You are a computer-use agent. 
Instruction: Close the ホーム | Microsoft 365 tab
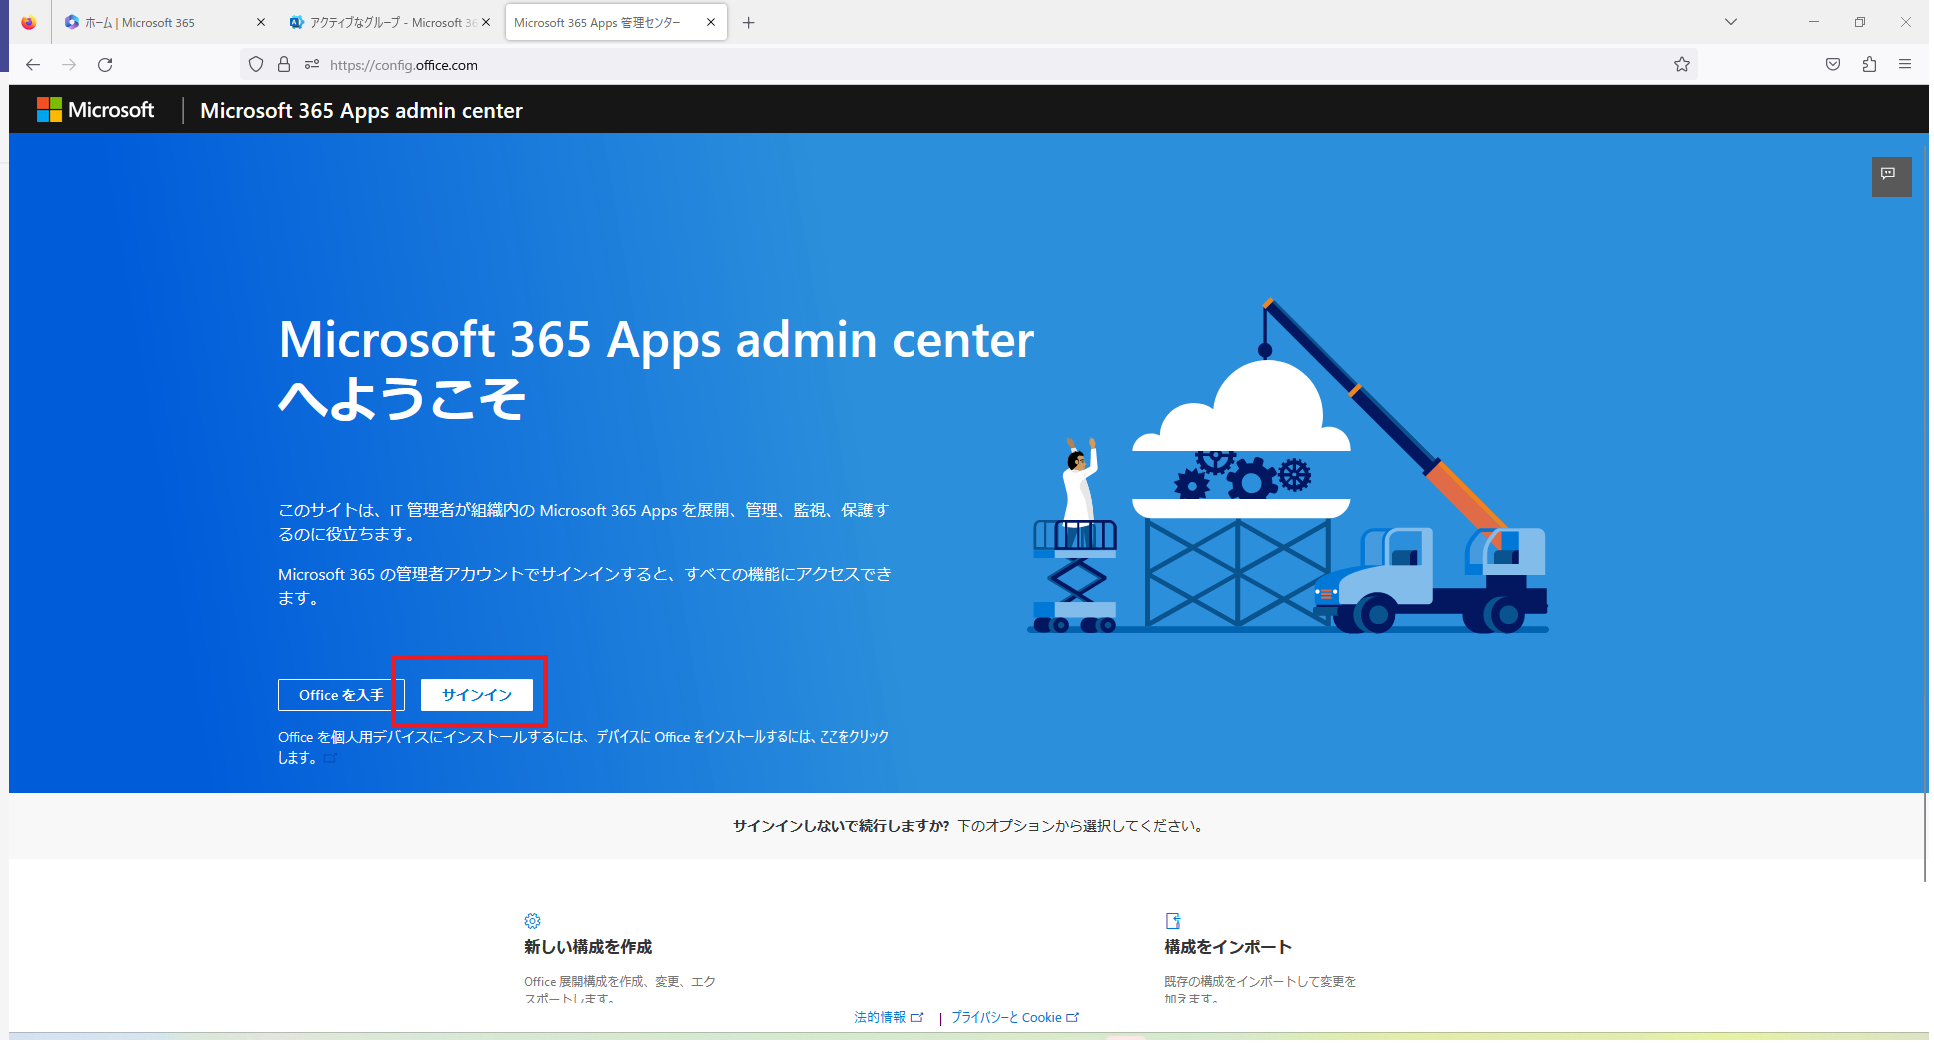[261, 22]
